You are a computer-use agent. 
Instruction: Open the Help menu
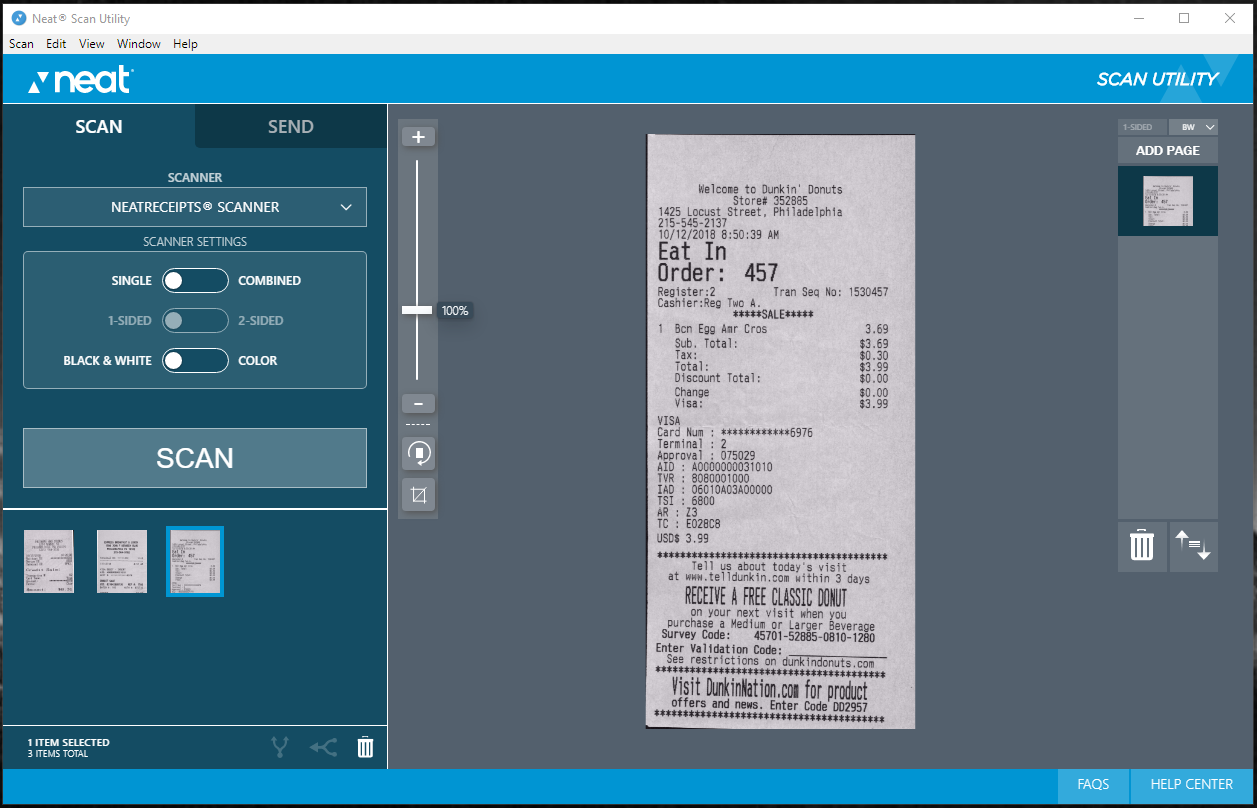[x=185, y=44]
